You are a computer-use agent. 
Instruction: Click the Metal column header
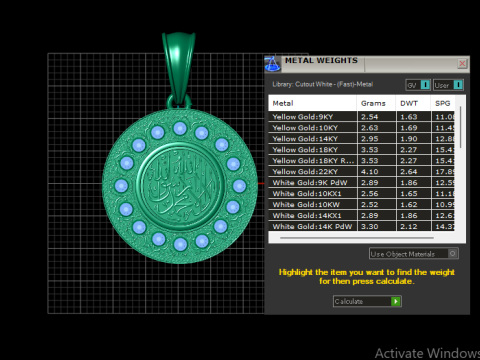pyautogui.click(x=312, y=103)
